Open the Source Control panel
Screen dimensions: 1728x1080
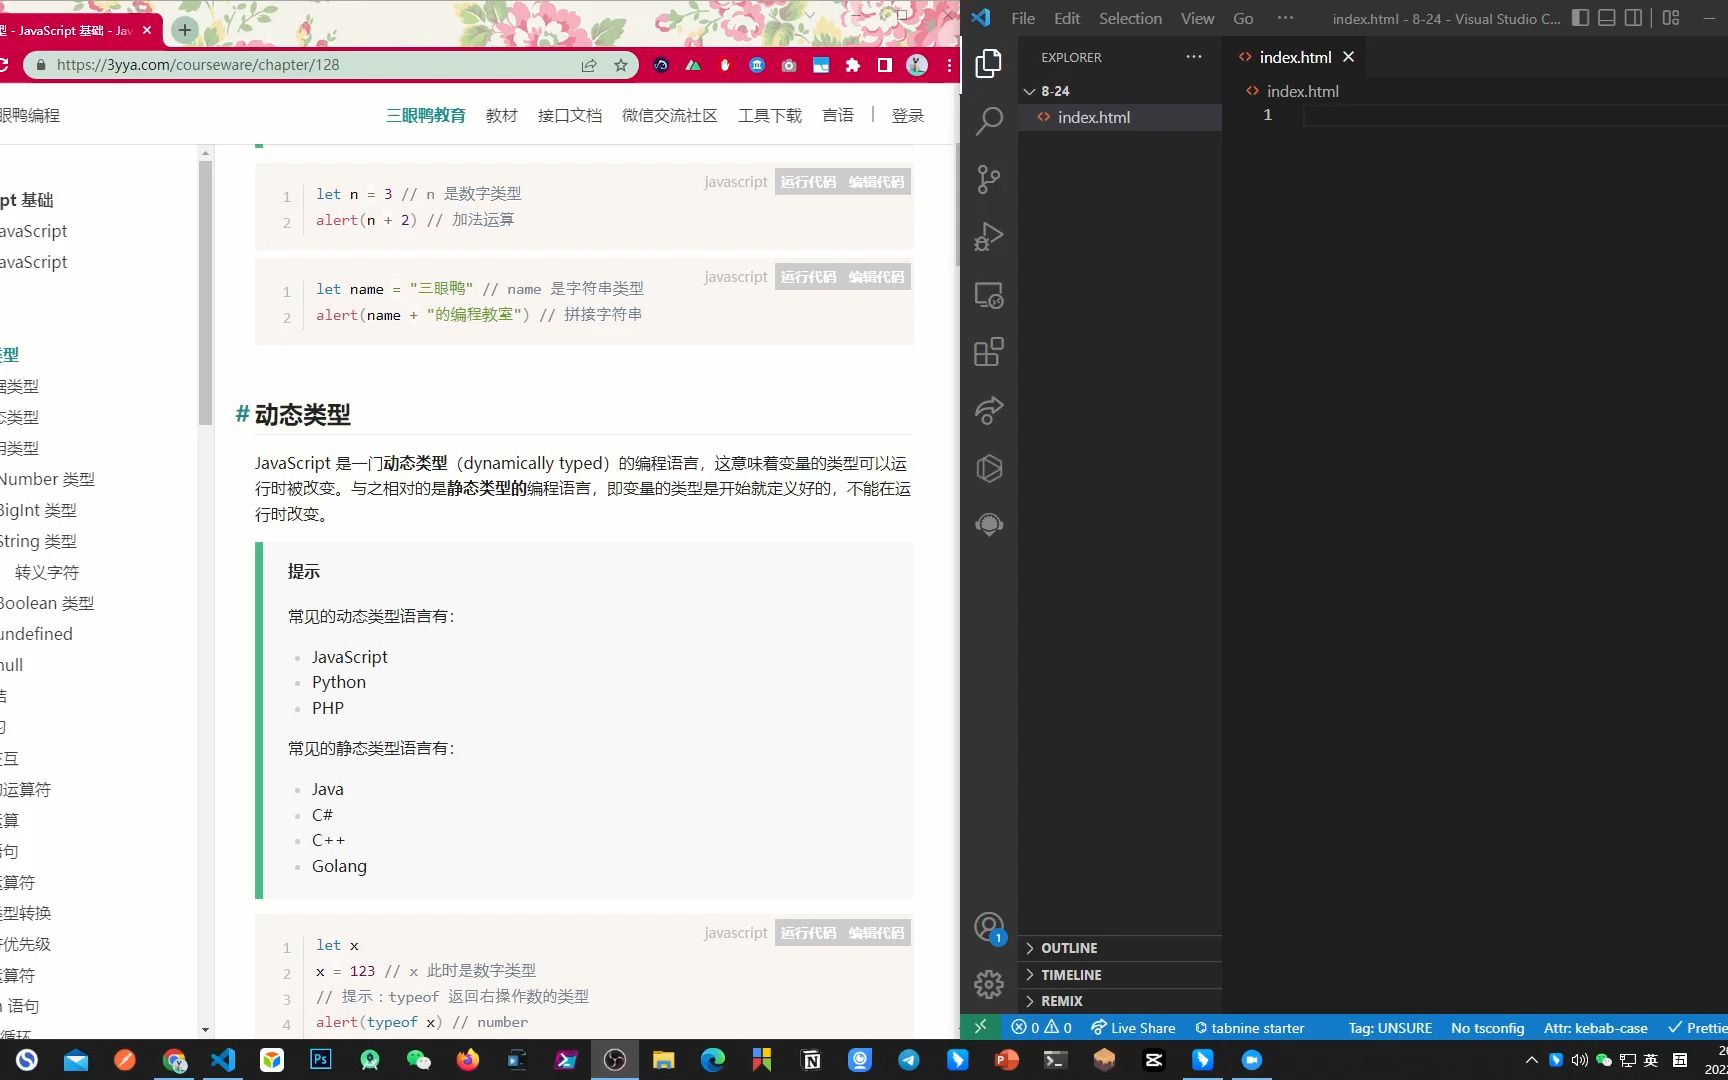989,180
